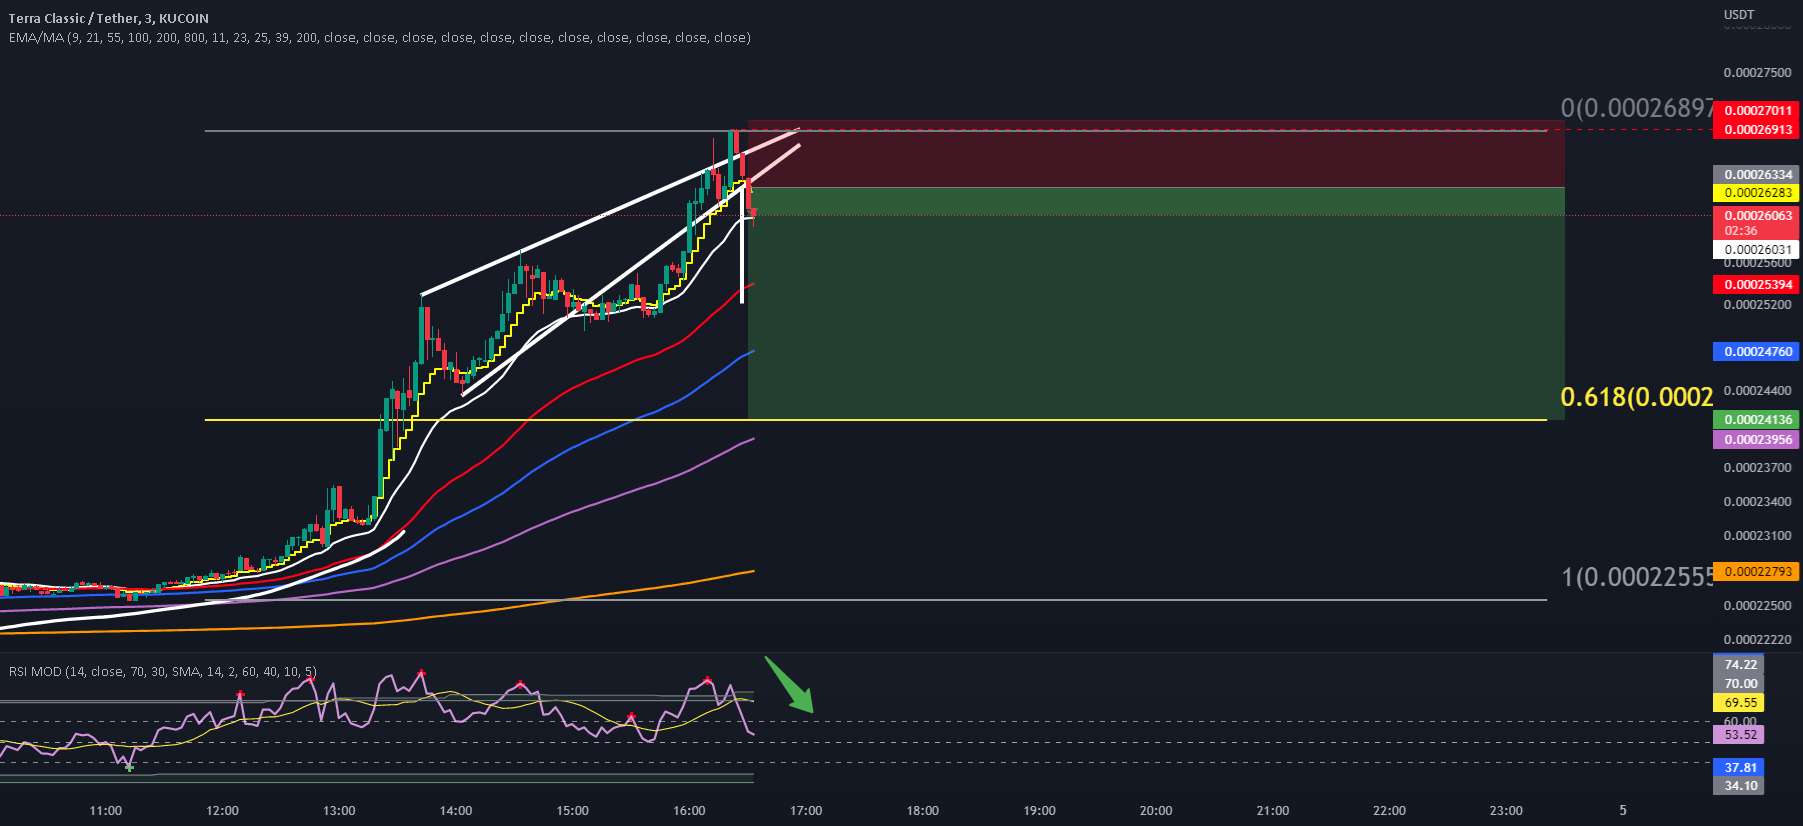
Task: Click the red 0.00025394 EMA price label
Action: pyautogui.click(x=1757, y=284)
